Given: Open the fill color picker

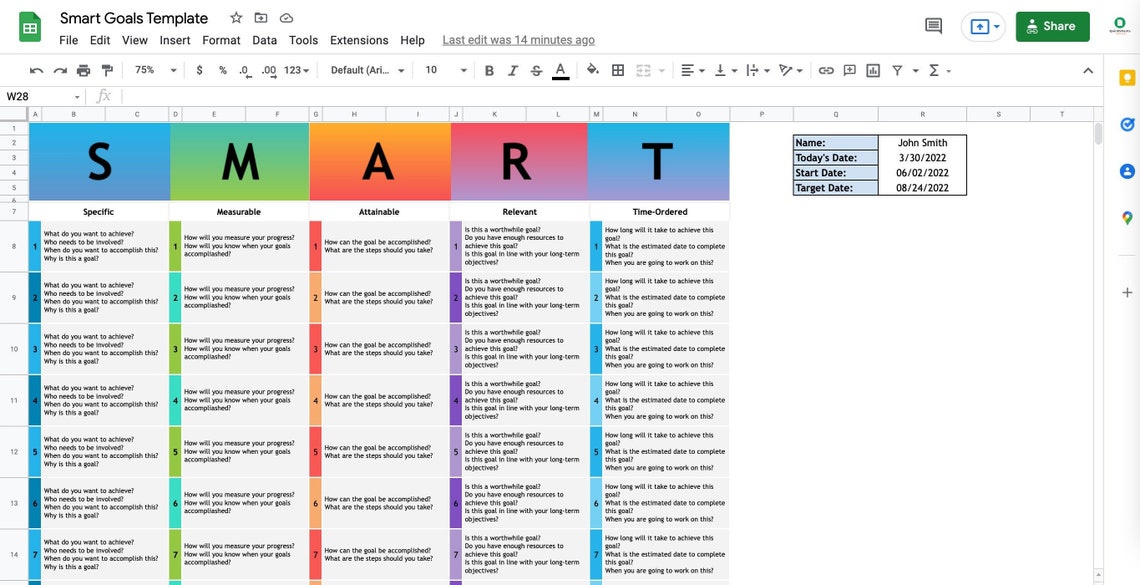Looking at the screenshot, I should (590, 70).
